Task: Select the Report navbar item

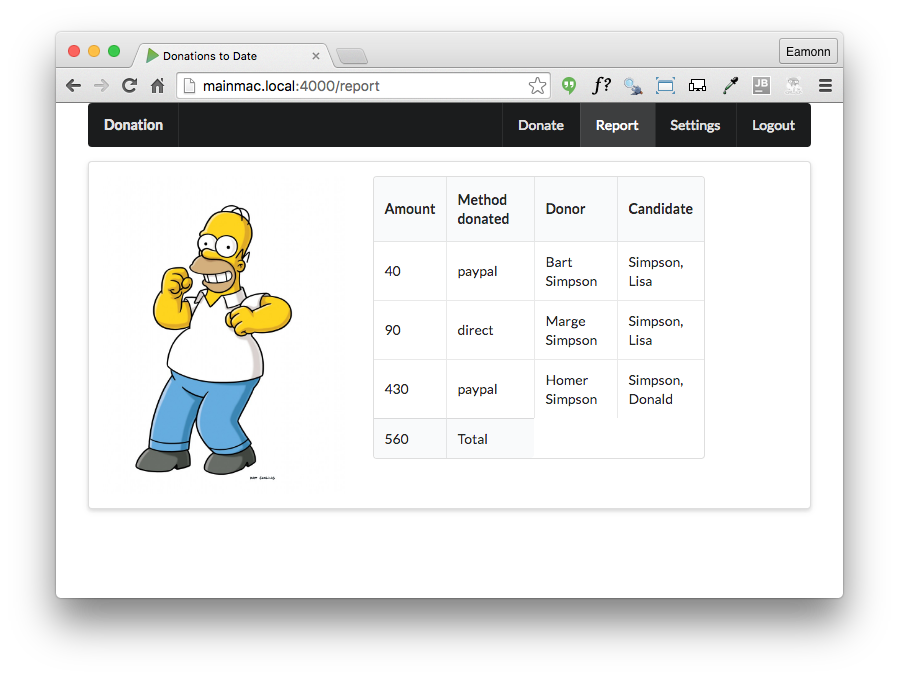Action: pyautogui.click(x=617, y=125)
